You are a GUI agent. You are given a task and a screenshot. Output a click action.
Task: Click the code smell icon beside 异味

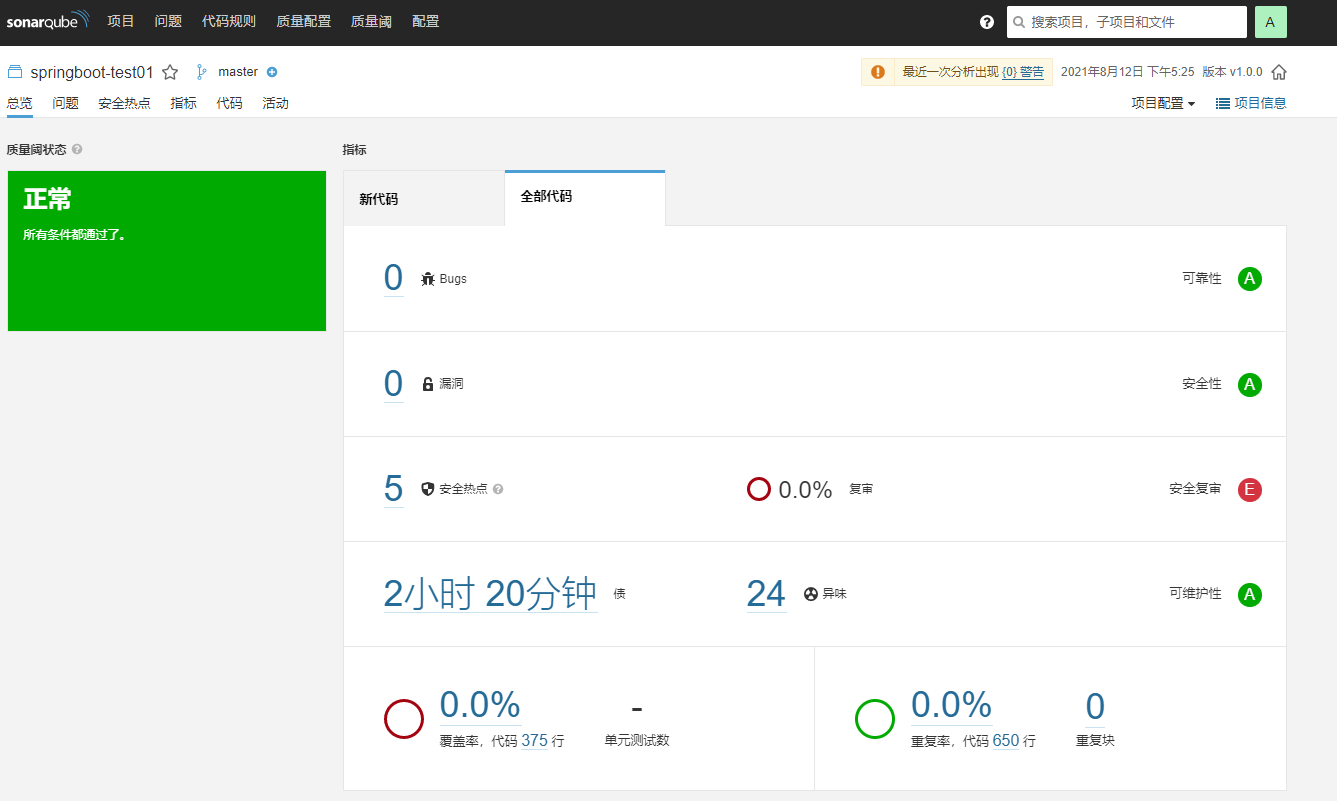click(811, 594)
